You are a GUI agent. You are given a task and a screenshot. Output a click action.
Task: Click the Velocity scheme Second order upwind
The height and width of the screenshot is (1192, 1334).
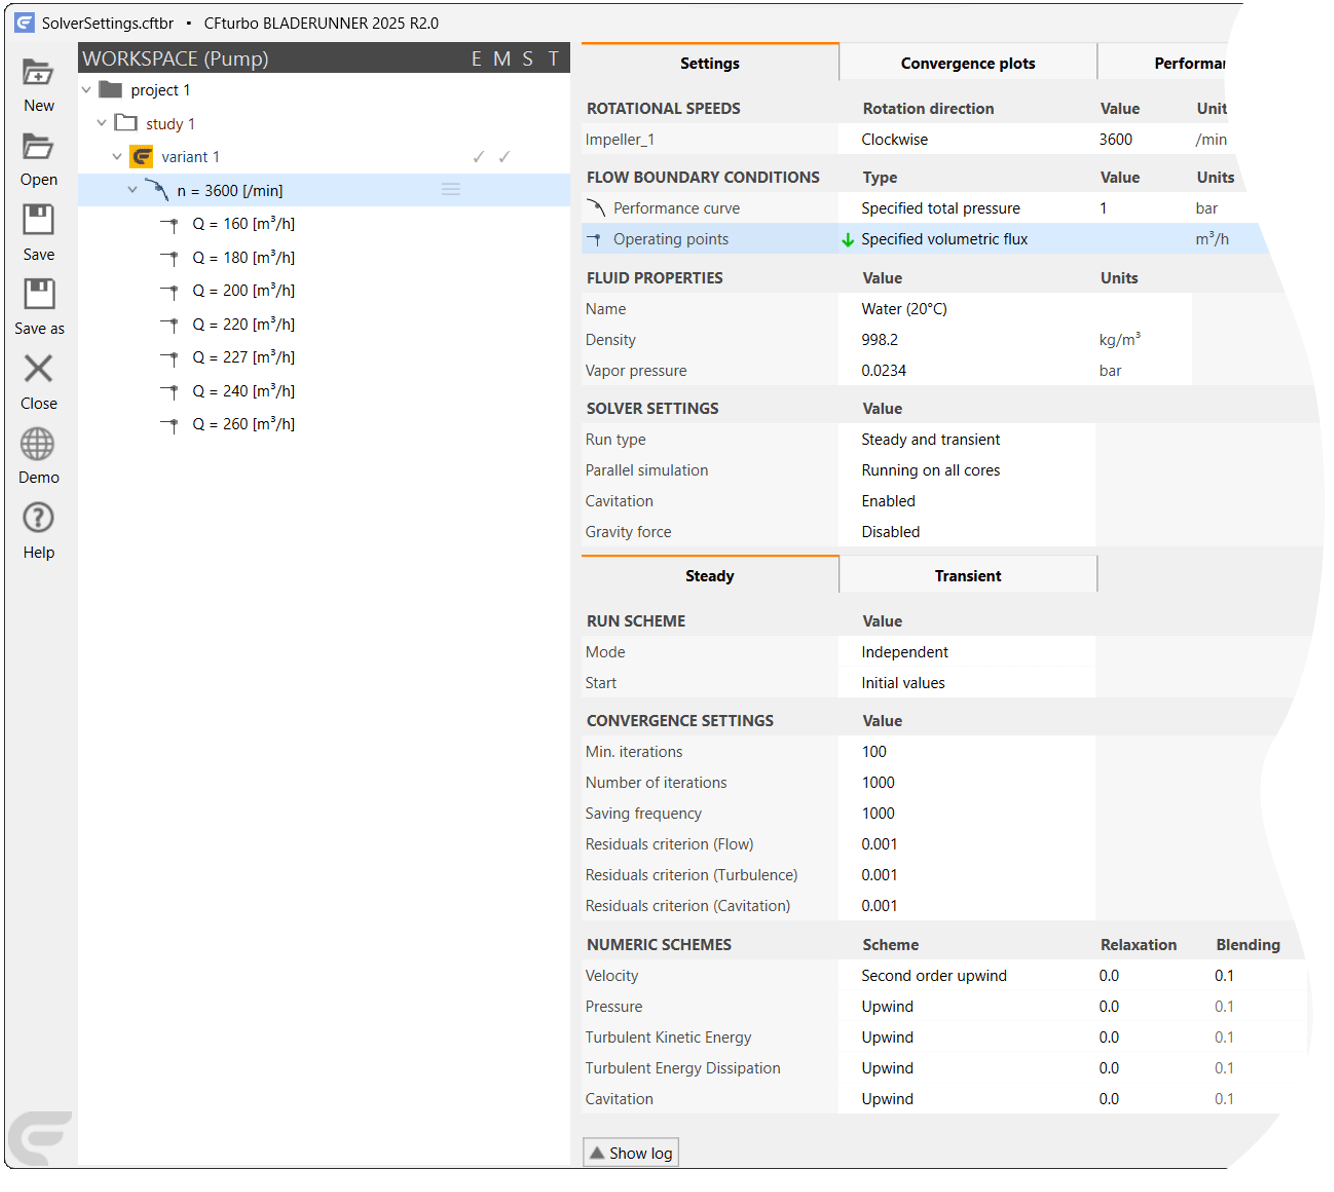click(934, 976)
